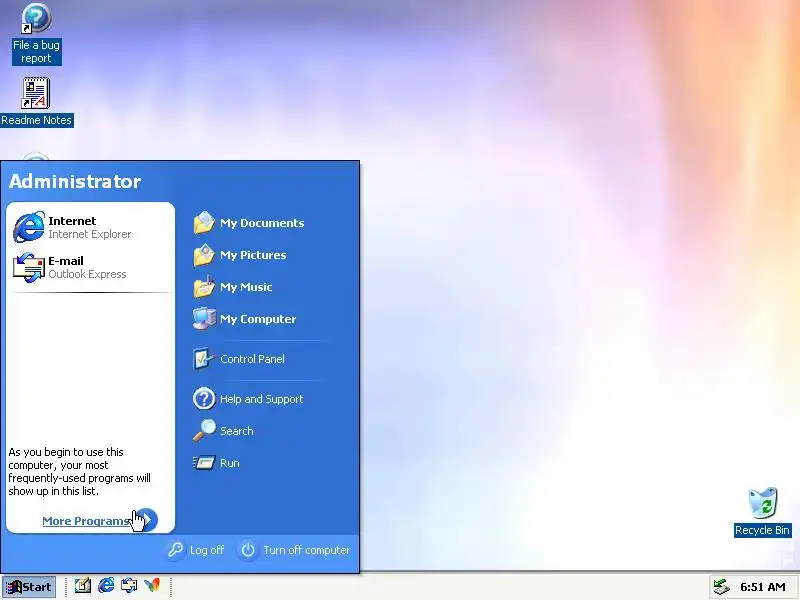800x600 pixels.
Task: Open Help and Support
Action: pos(248,399)
